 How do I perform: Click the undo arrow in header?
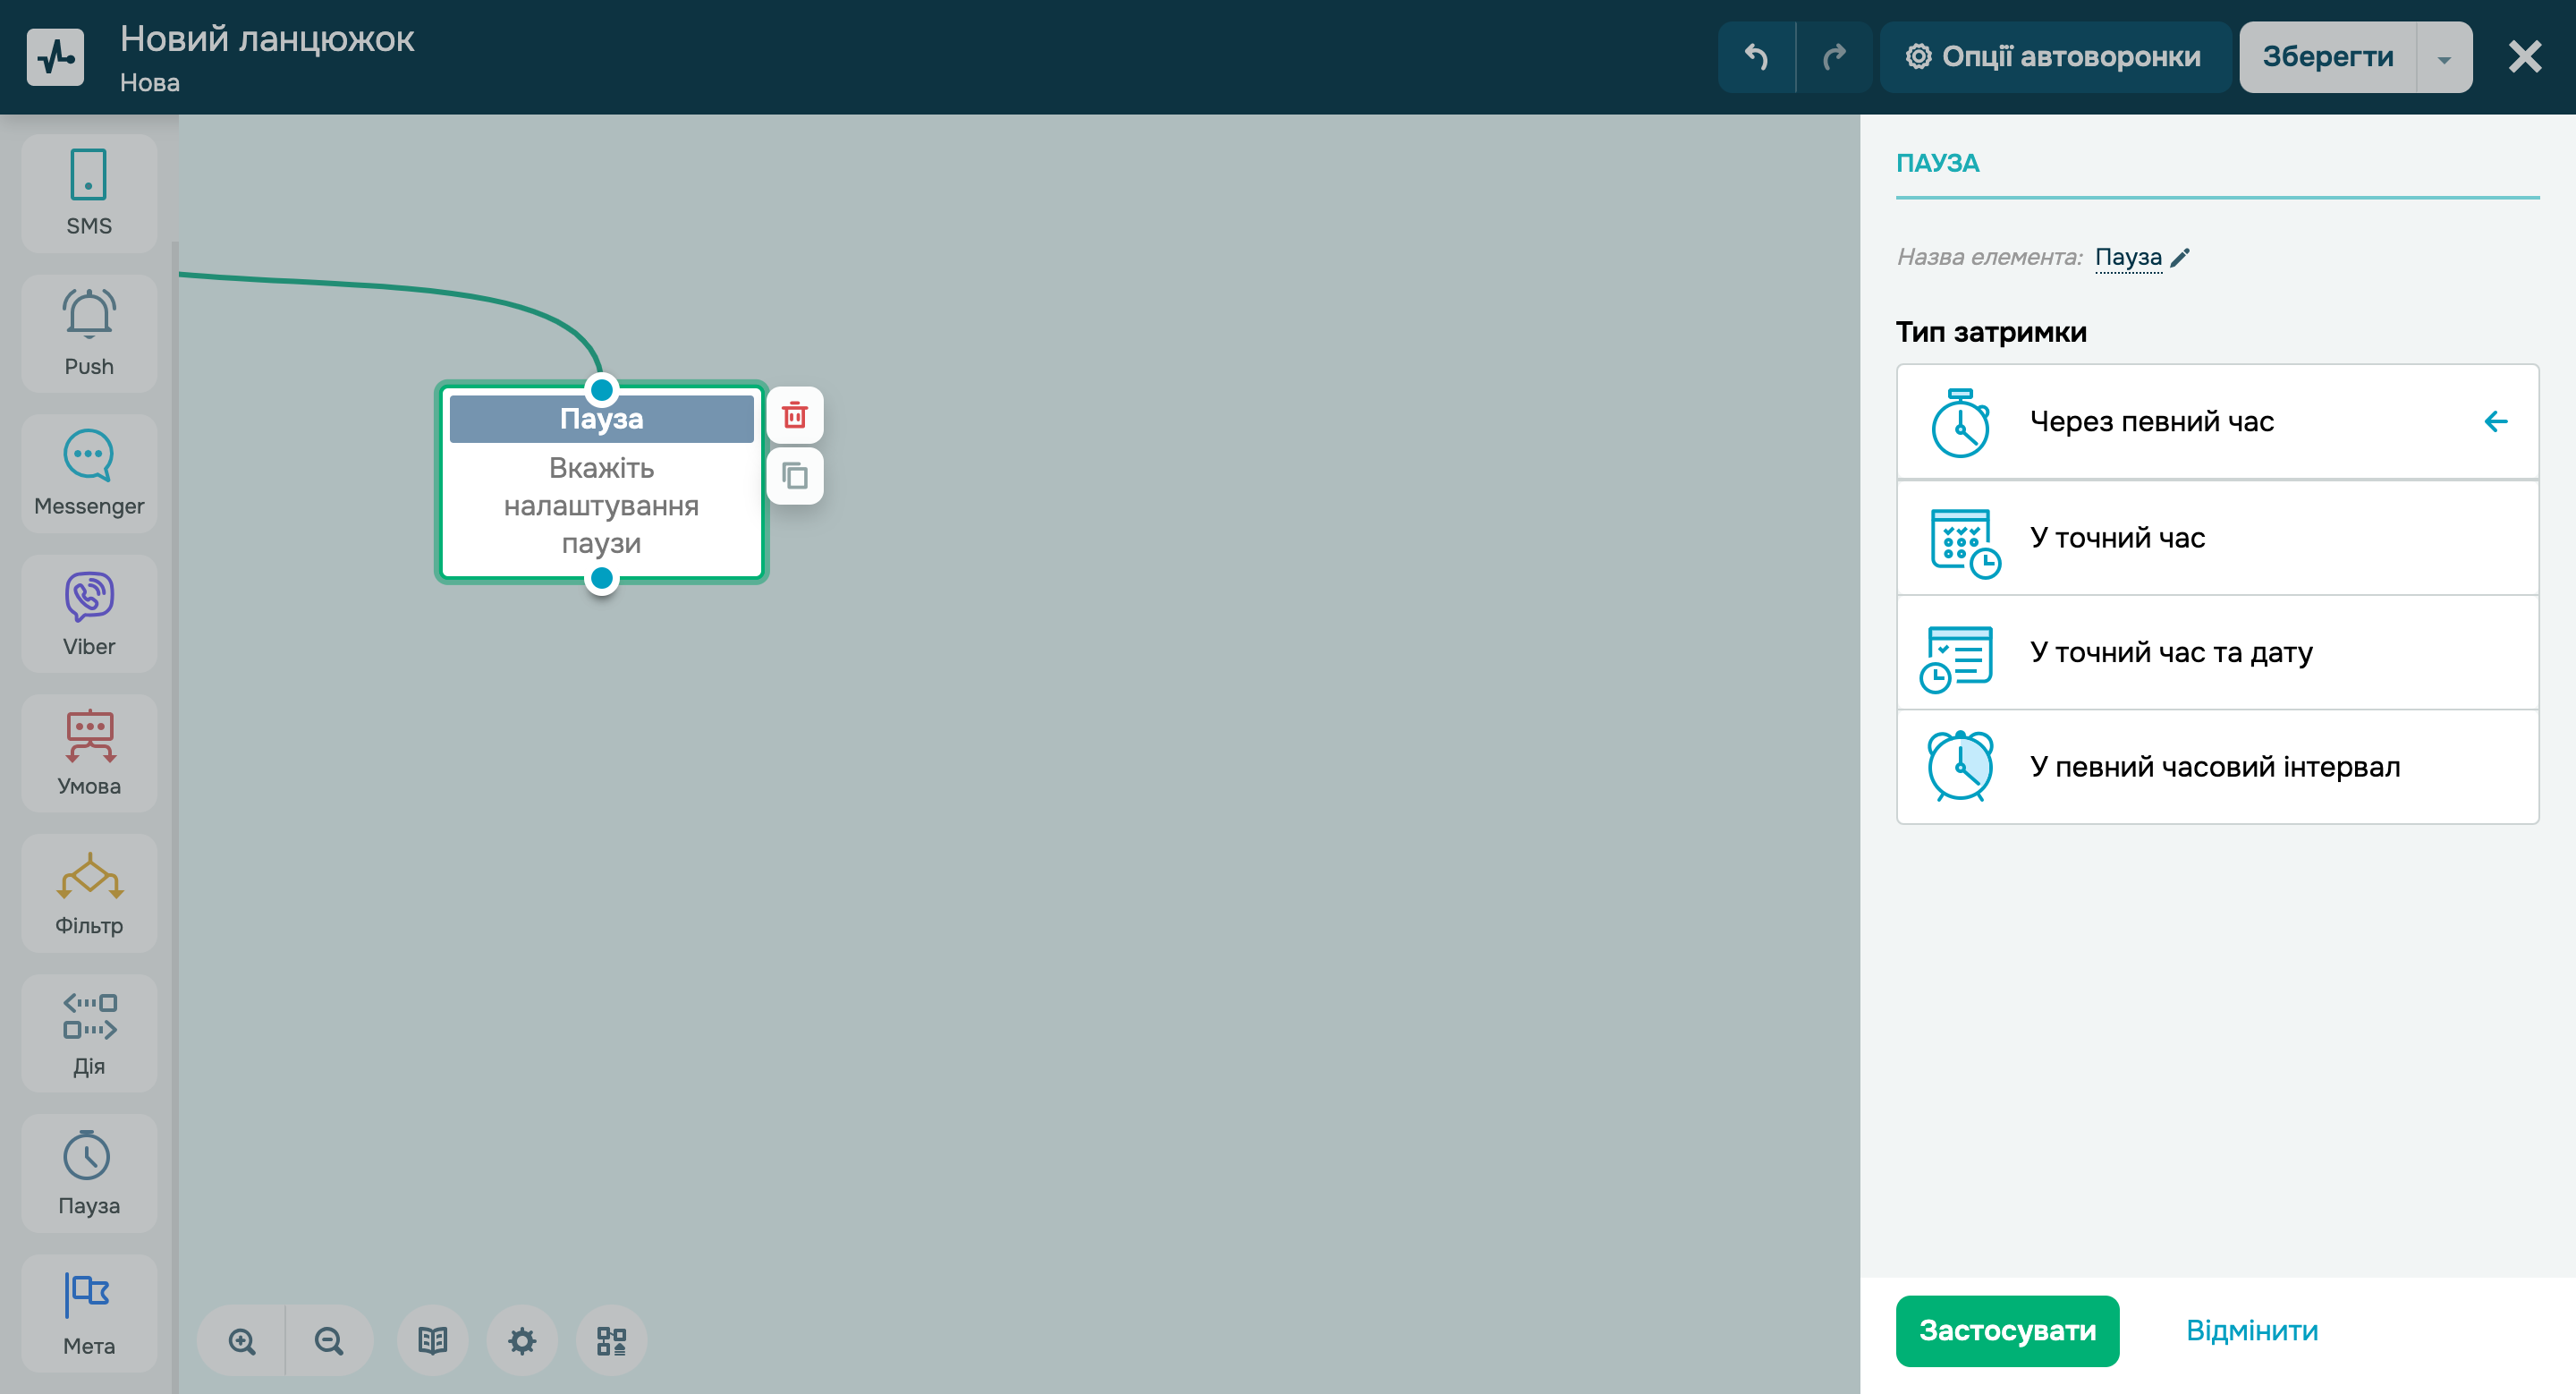coord(1756,57)
